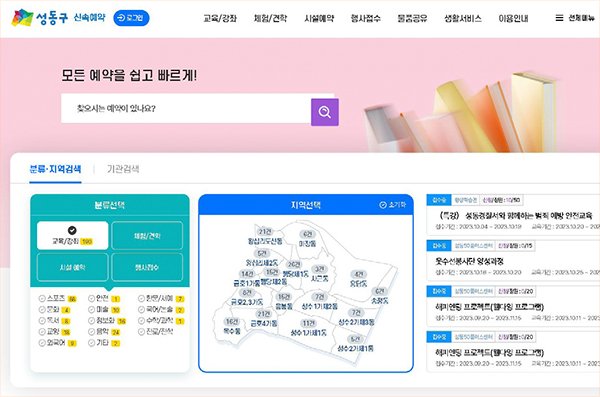Check the 국어/논술 subcategory

(x=161, y=309)
